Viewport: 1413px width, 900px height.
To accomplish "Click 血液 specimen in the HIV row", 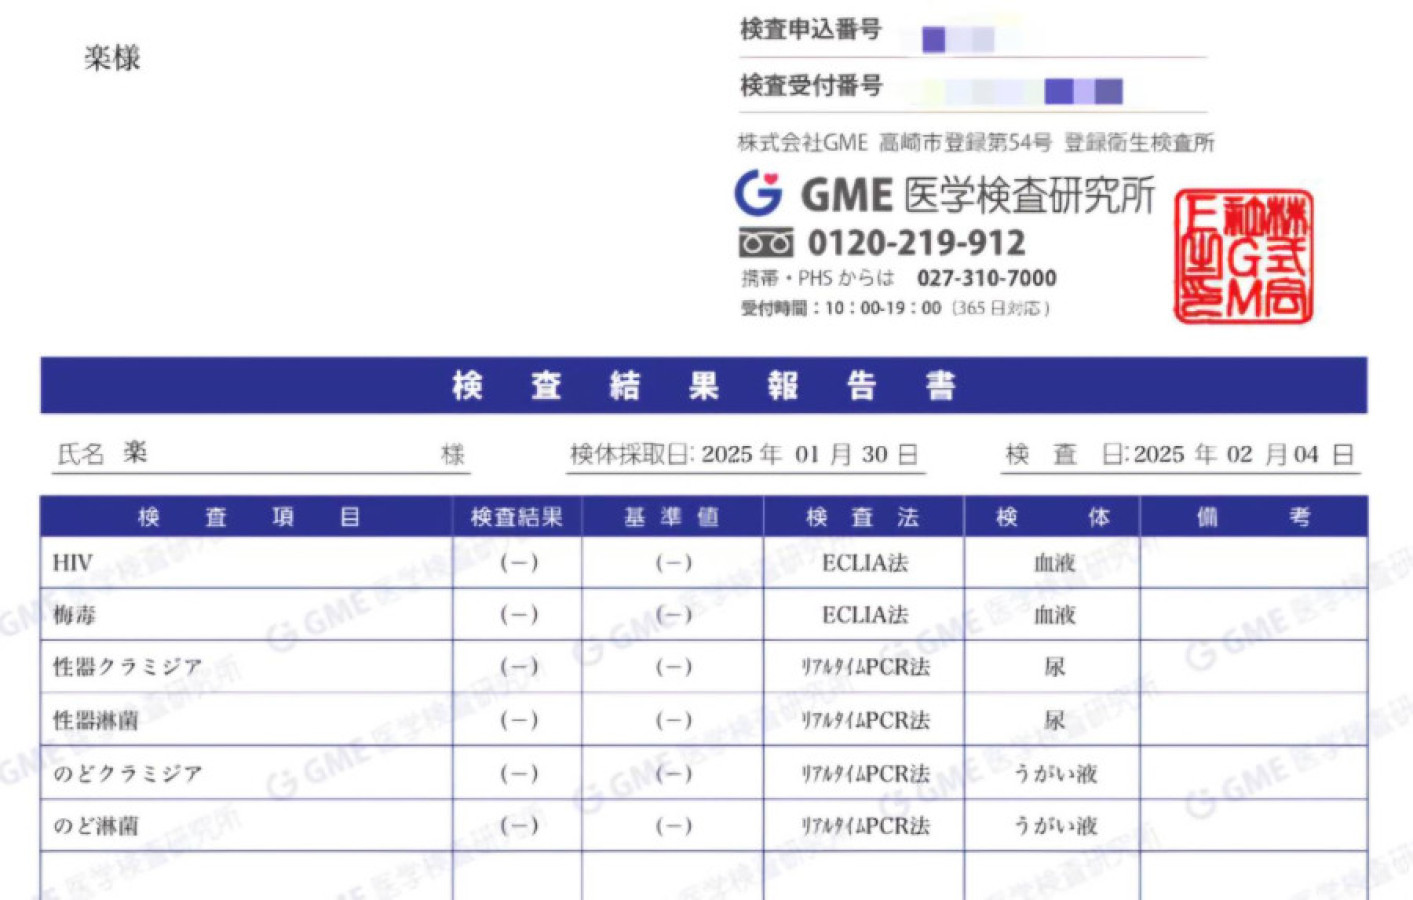I will click(1054, 563).
